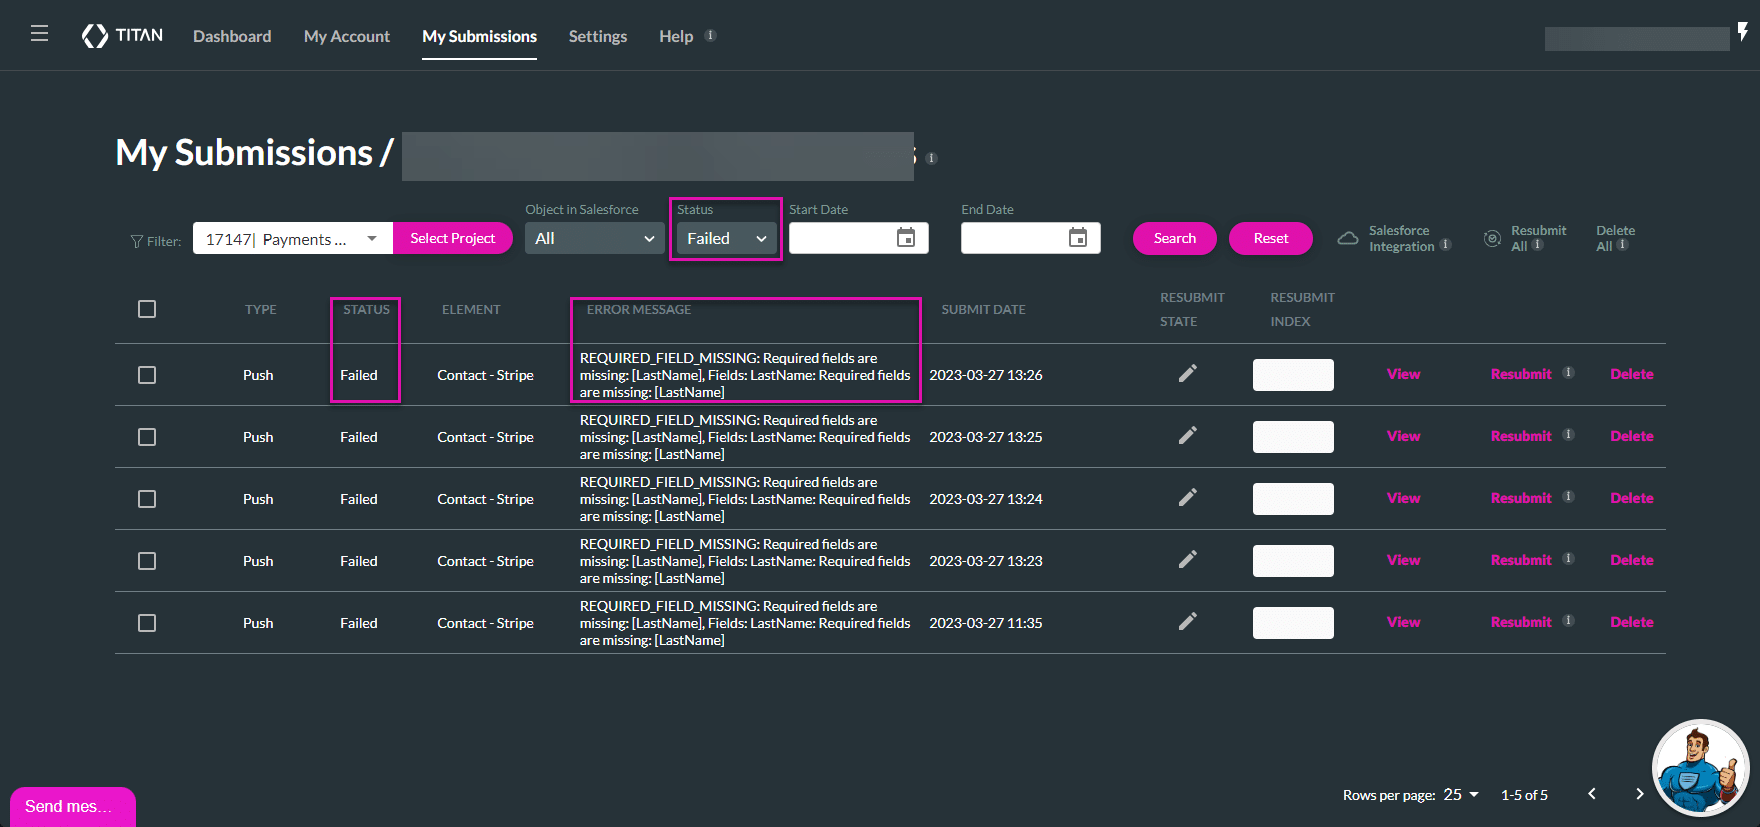Expand the Status dropdown showing Failed
Image resolution: width=1760 pixels, height=827 pixels.
[x=726, y=239]
